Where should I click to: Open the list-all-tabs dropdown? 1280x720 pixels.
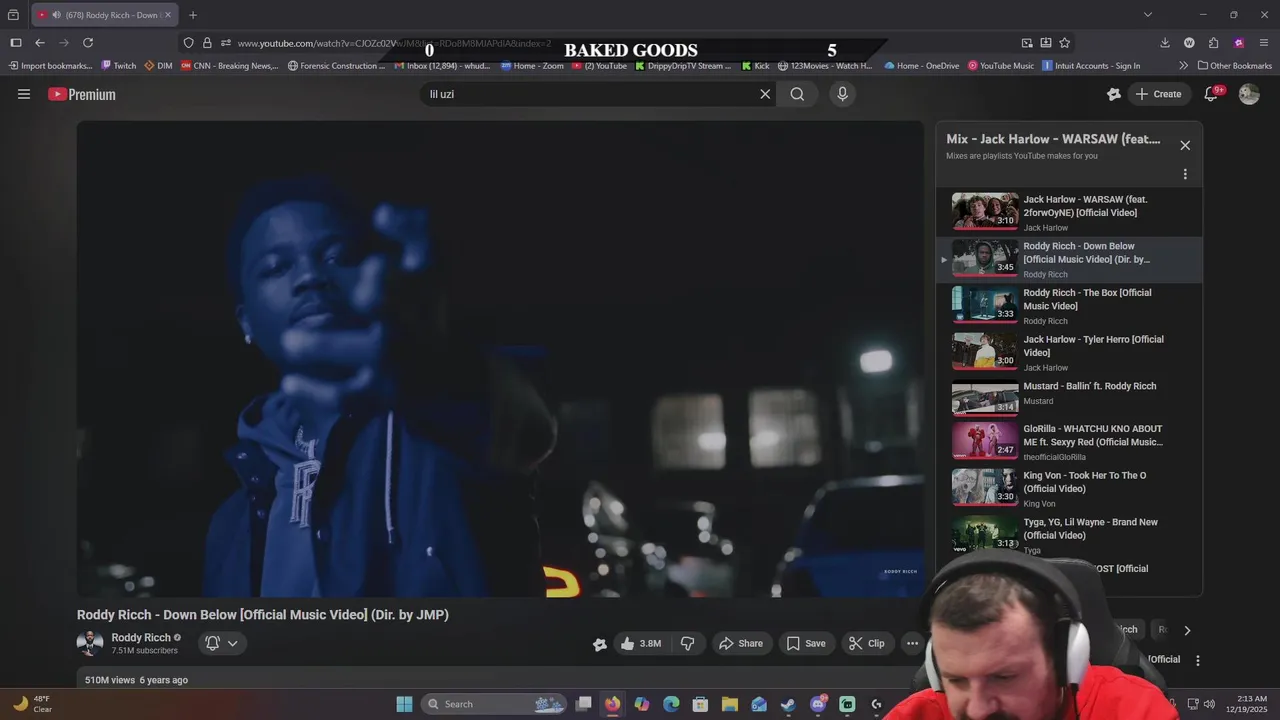tap(1148, 15)
